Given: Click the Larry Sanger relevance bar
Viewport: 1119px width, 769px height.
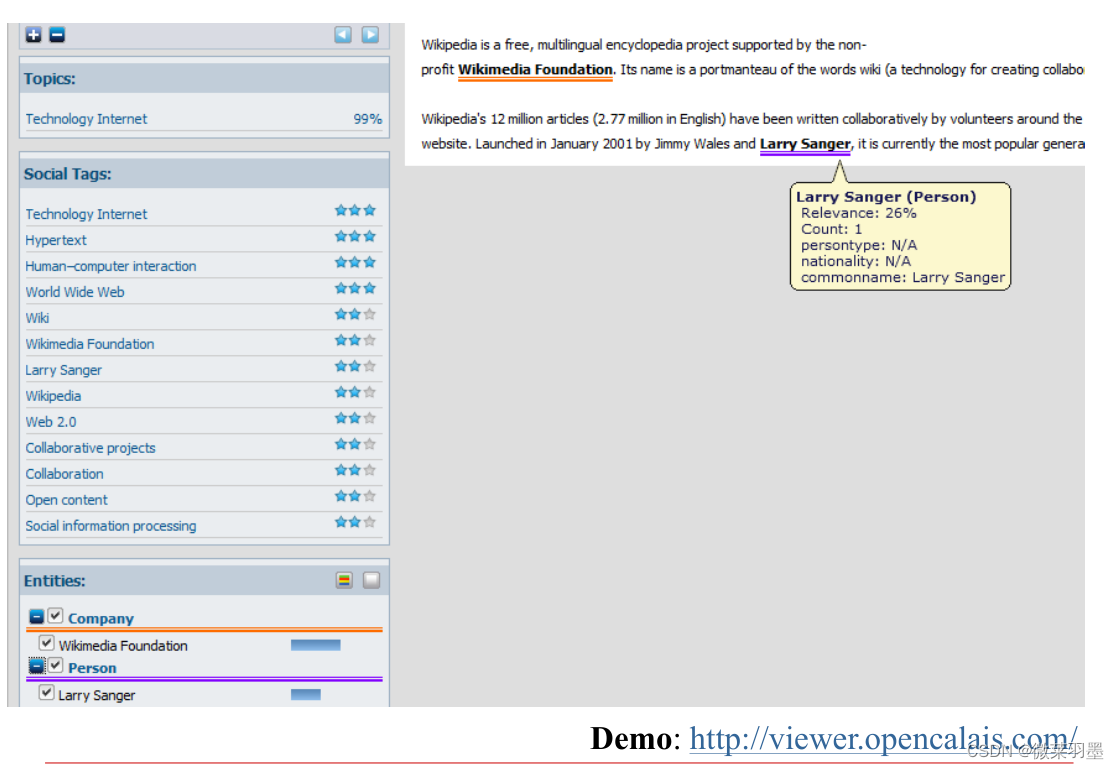Looking at the screenshot, I should point(305,695).
